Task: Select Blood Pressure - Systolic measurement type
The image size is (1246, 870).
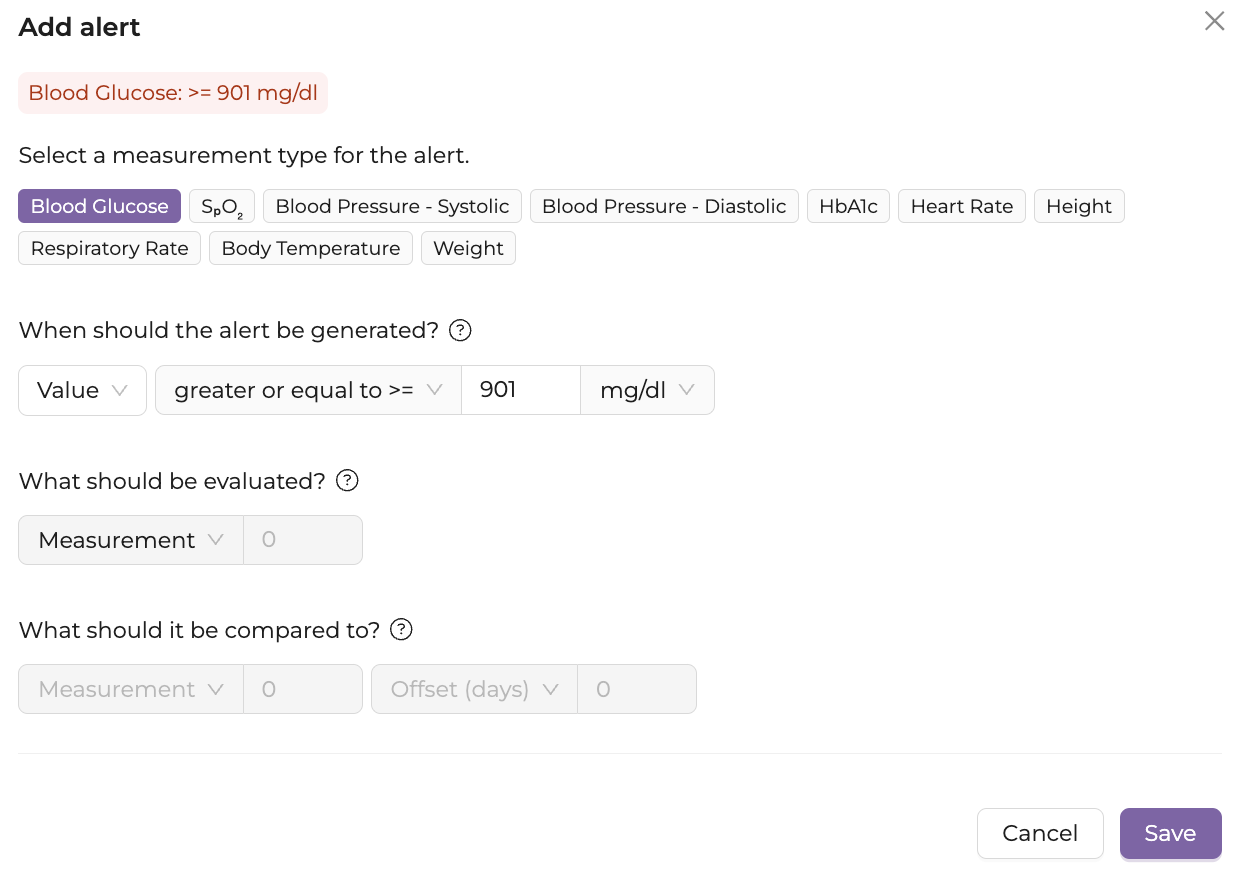Action: [x=392, y=206]
